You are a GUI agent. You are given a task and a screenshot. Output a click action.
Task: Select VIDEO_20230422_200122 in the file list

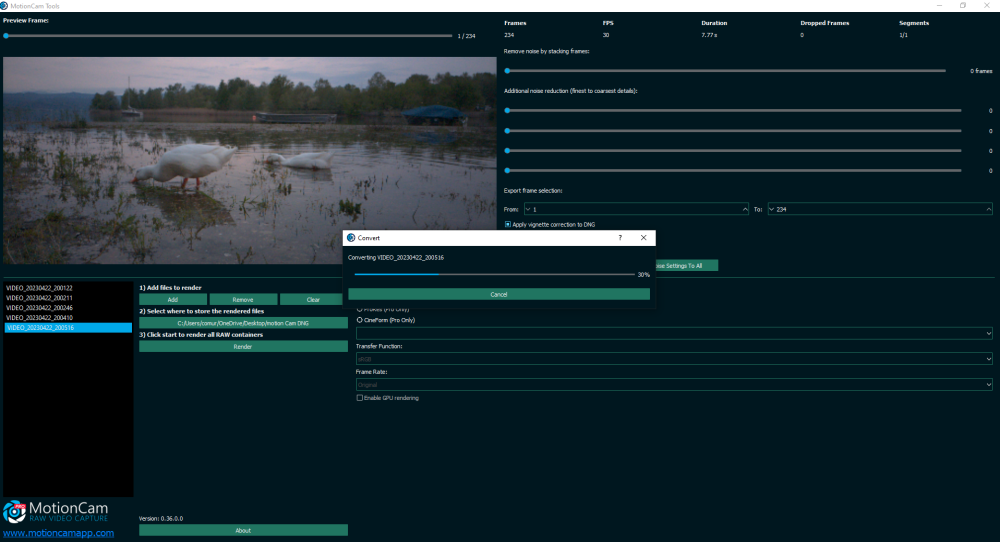(x=40, y=288)
